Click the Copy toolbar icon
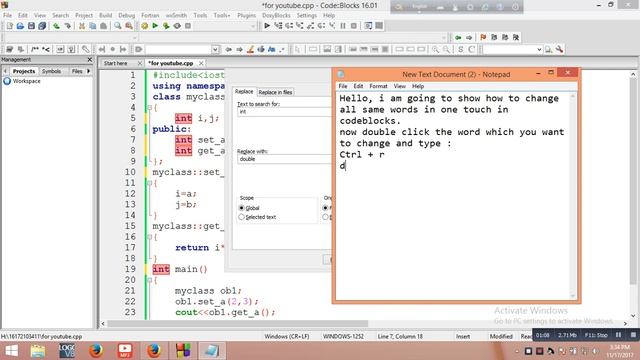Image resolution: width=640 pixels, height=360 pixels. (93, 26)
